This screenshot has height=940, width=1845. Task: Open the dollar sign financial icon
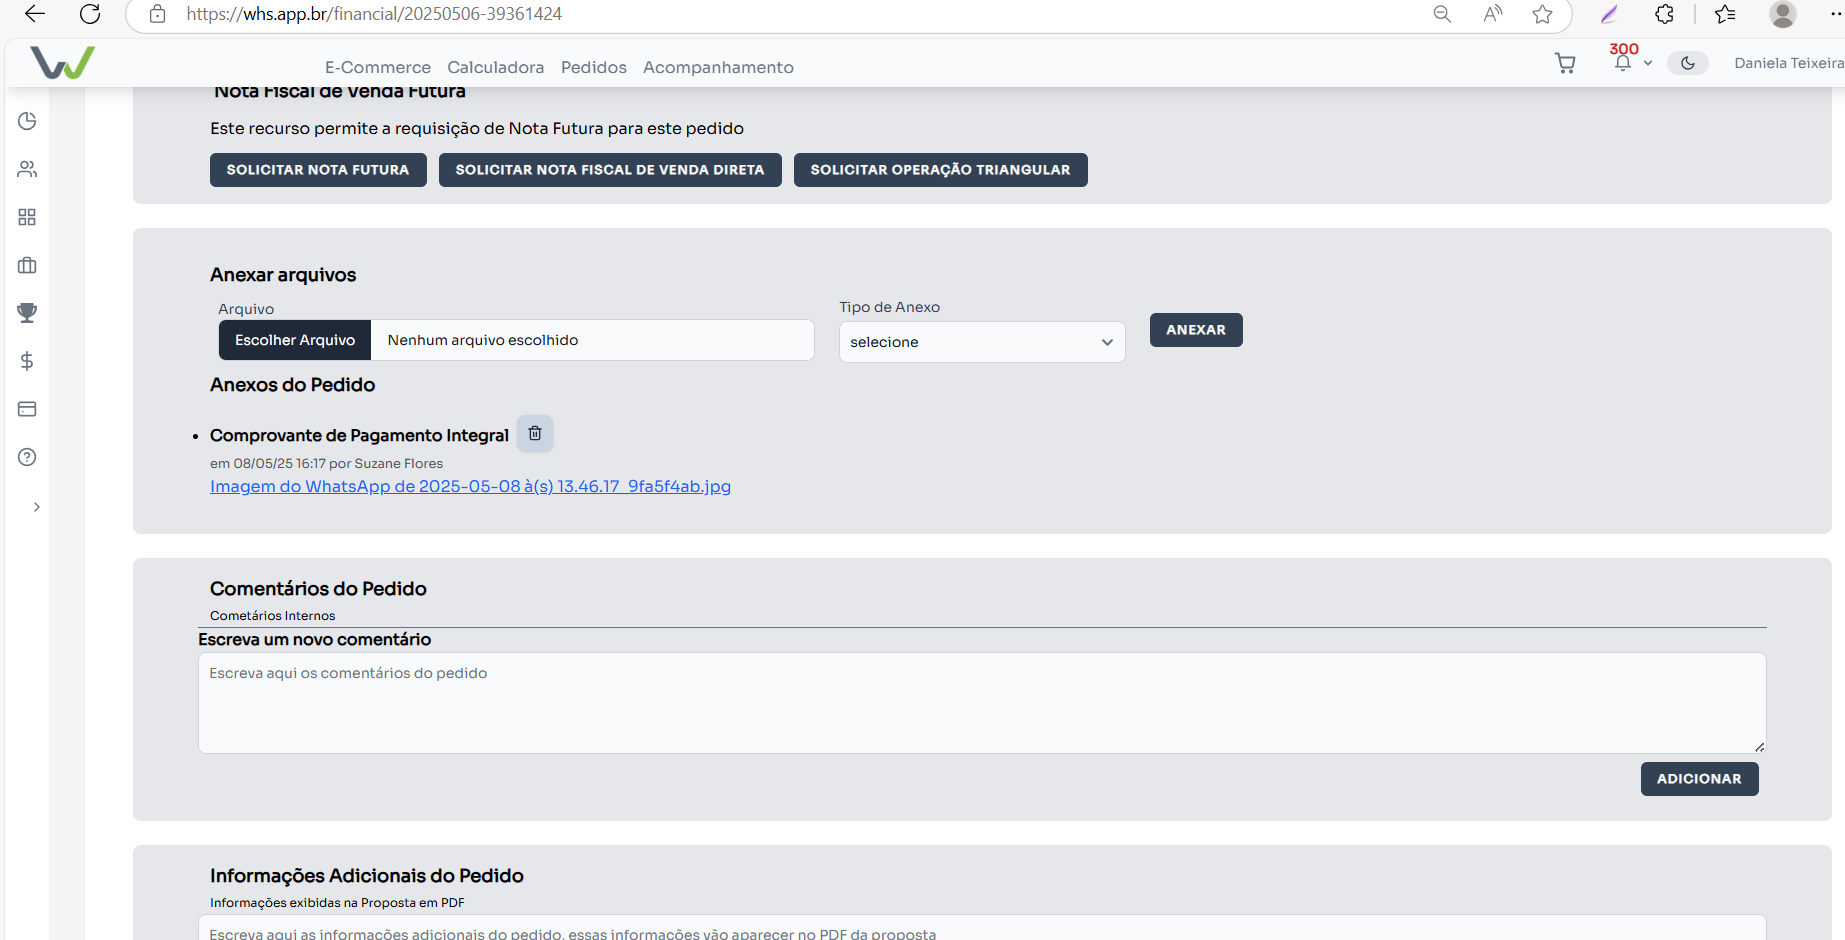(27, 361)
